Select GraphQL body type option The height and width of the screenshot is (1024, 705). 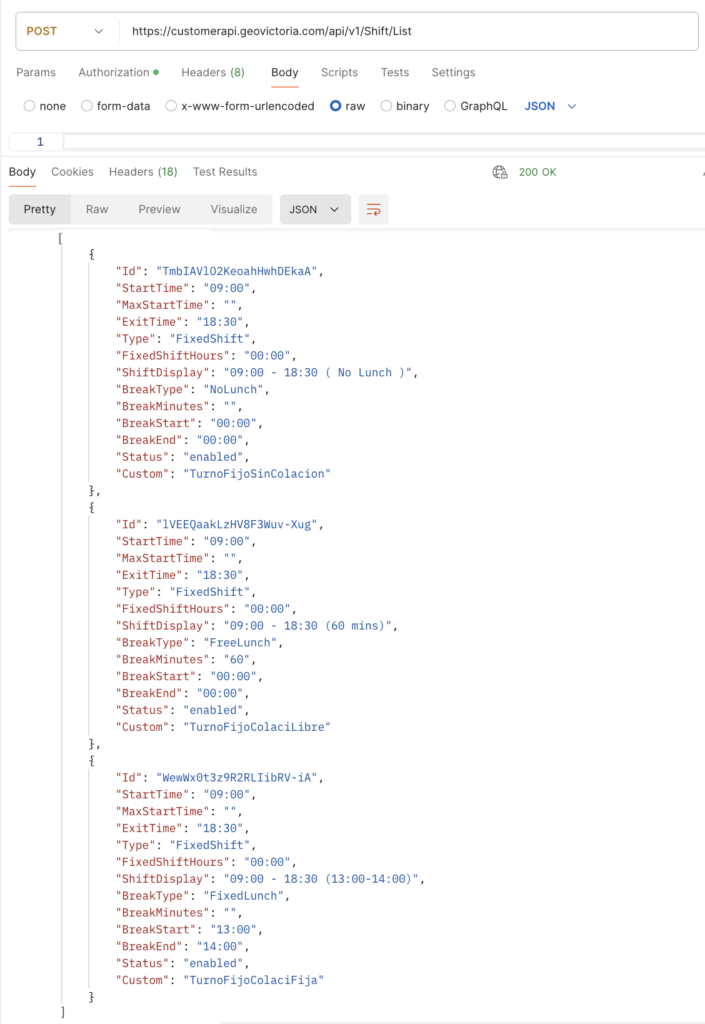pos(450,106)
